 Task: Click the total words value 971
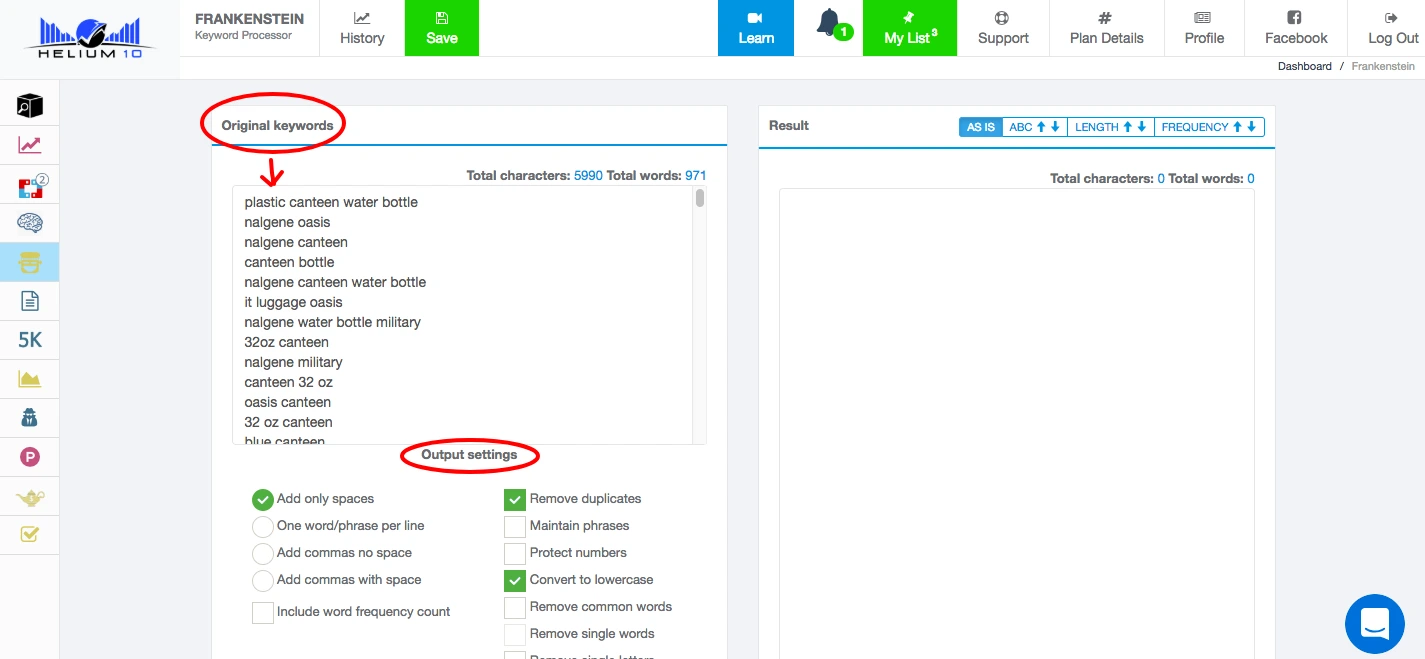(695, 176)
